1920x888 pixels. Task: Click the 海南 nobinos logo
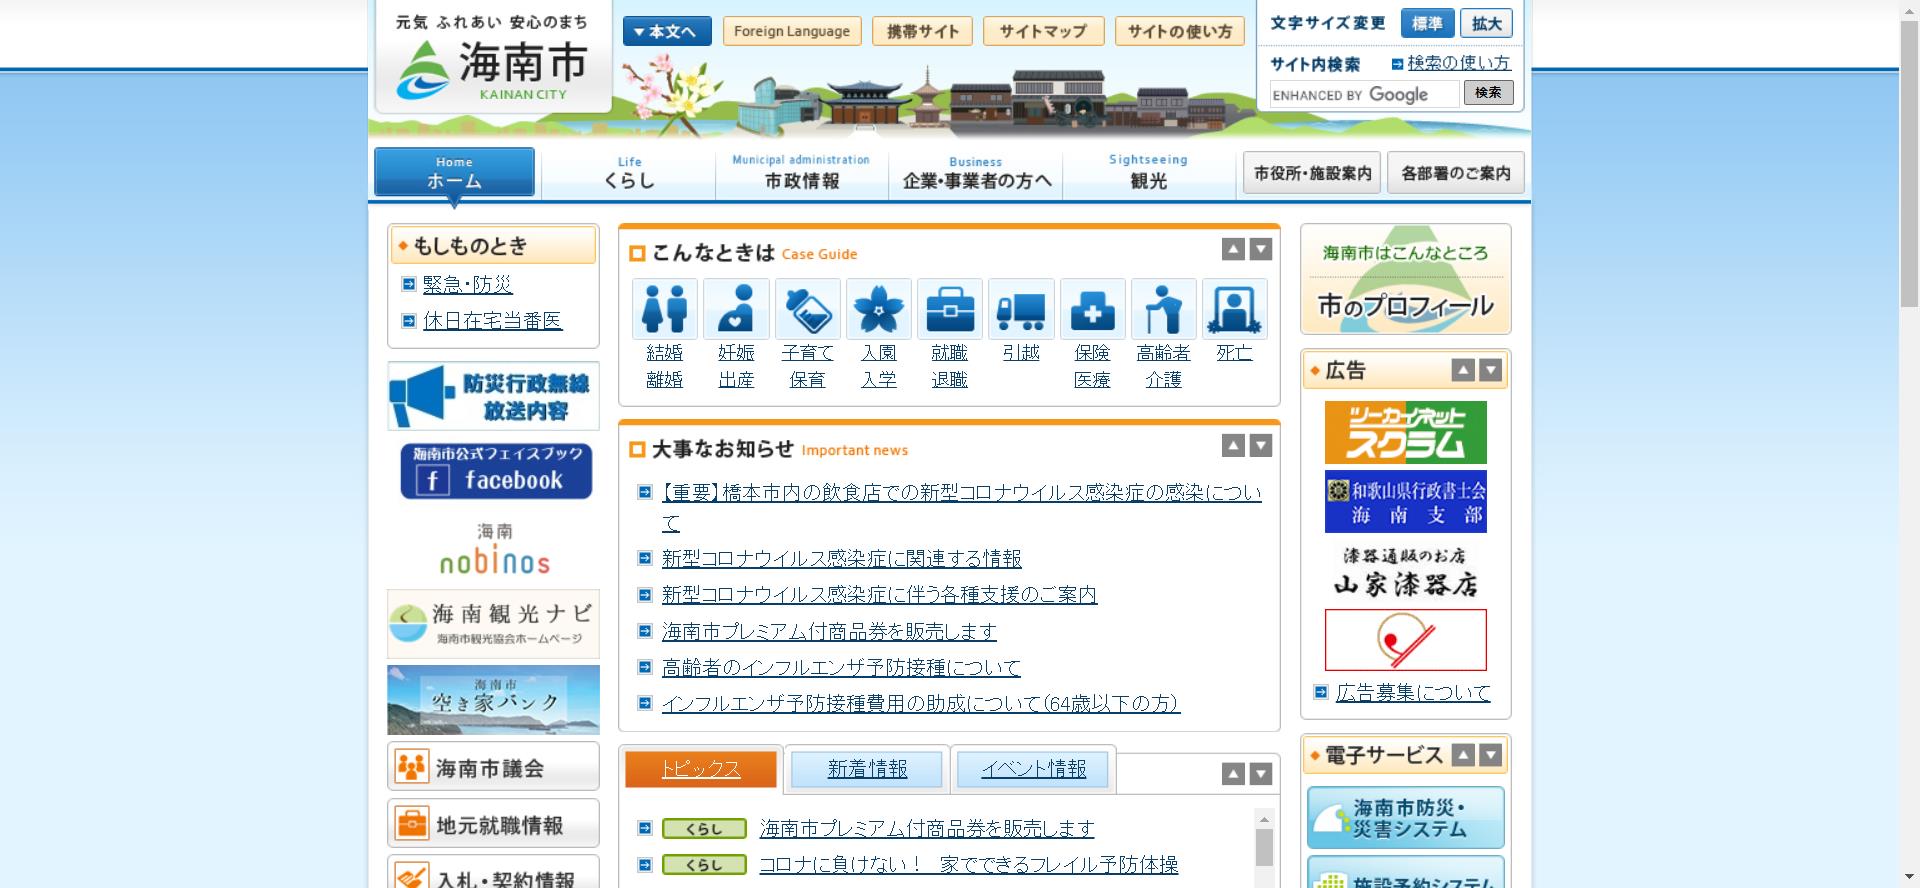(x=495, y=550)
